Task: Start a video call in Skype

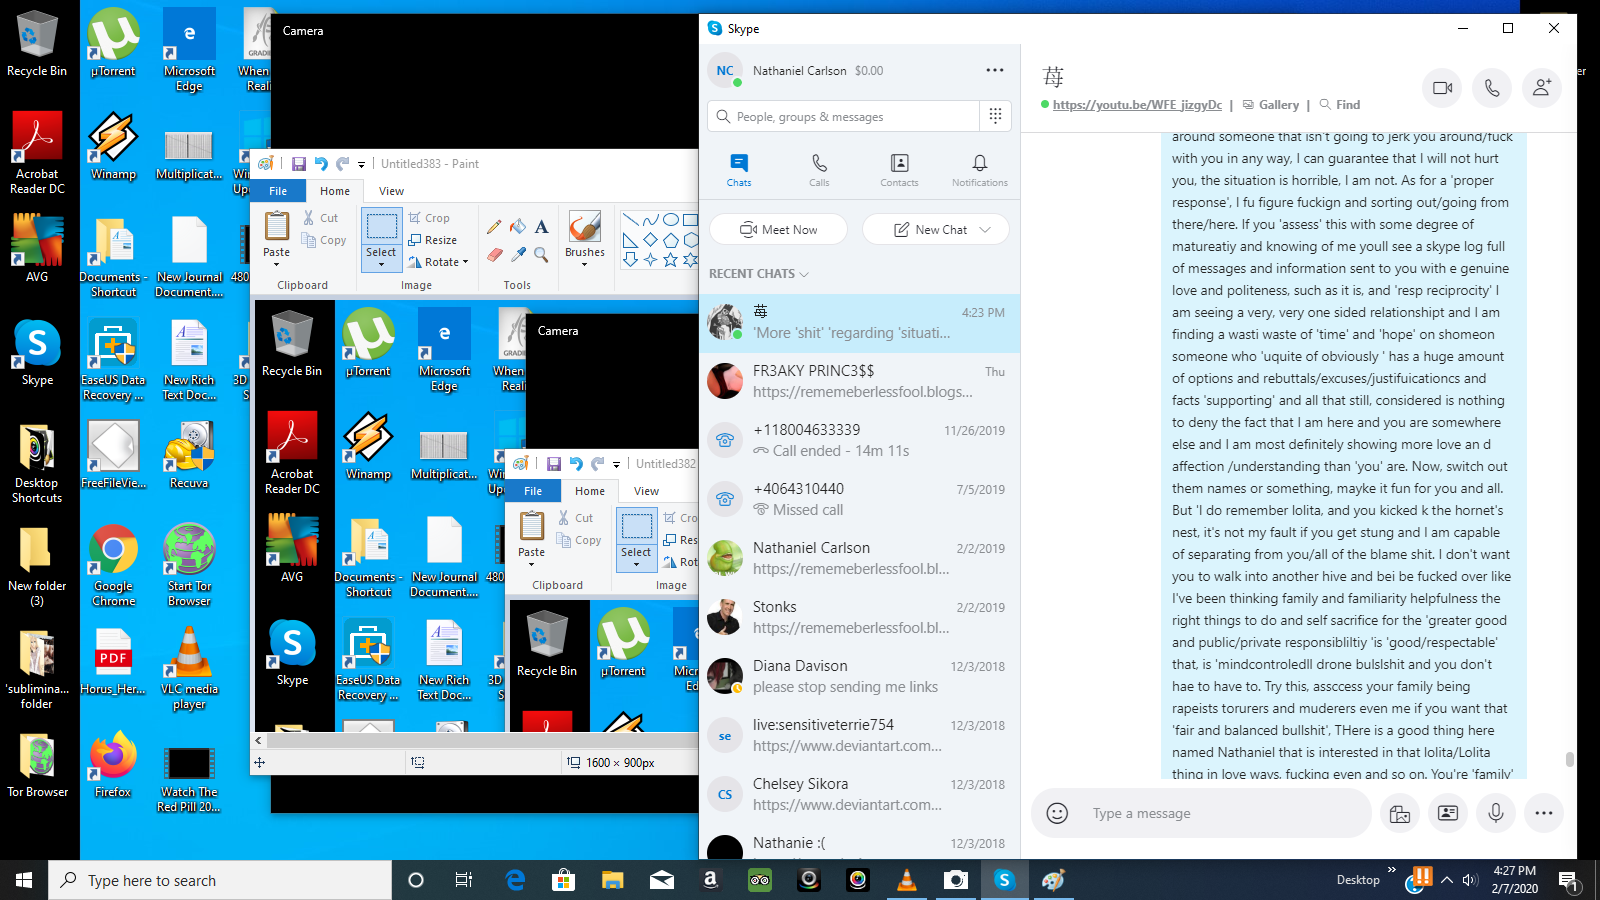Action: coord(1442,88)
